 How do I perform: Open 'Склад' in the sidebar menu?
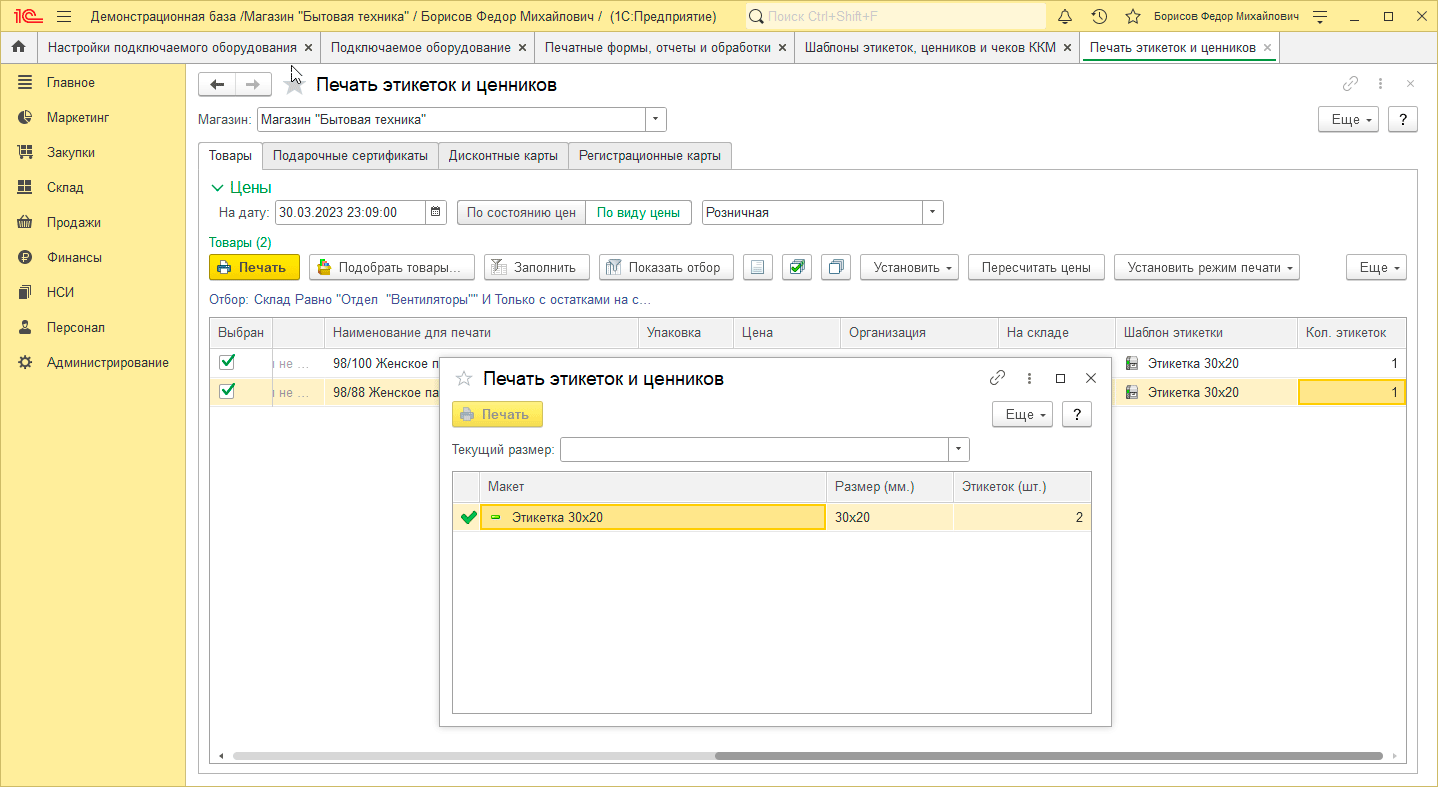click(x=65, y=187)
